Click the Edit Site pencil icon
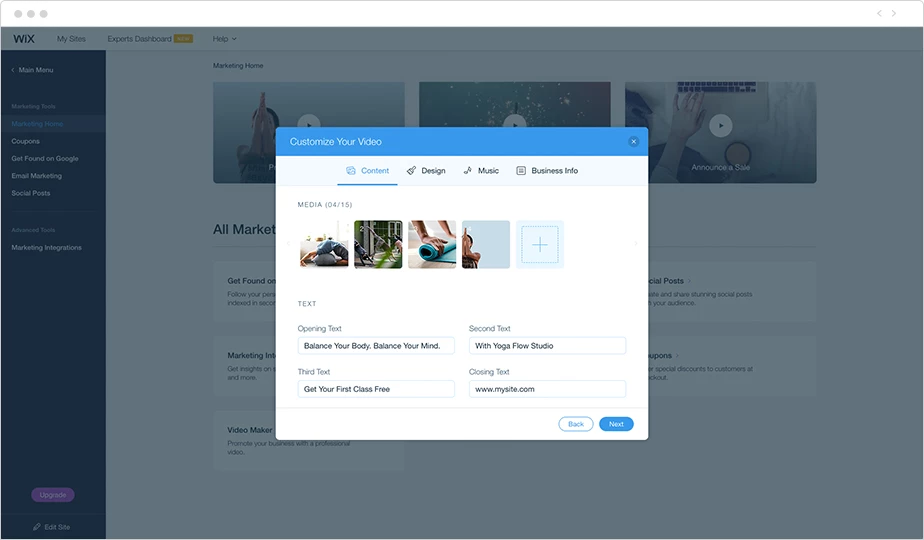Screen dimensions: 924x540 point(37,527)
